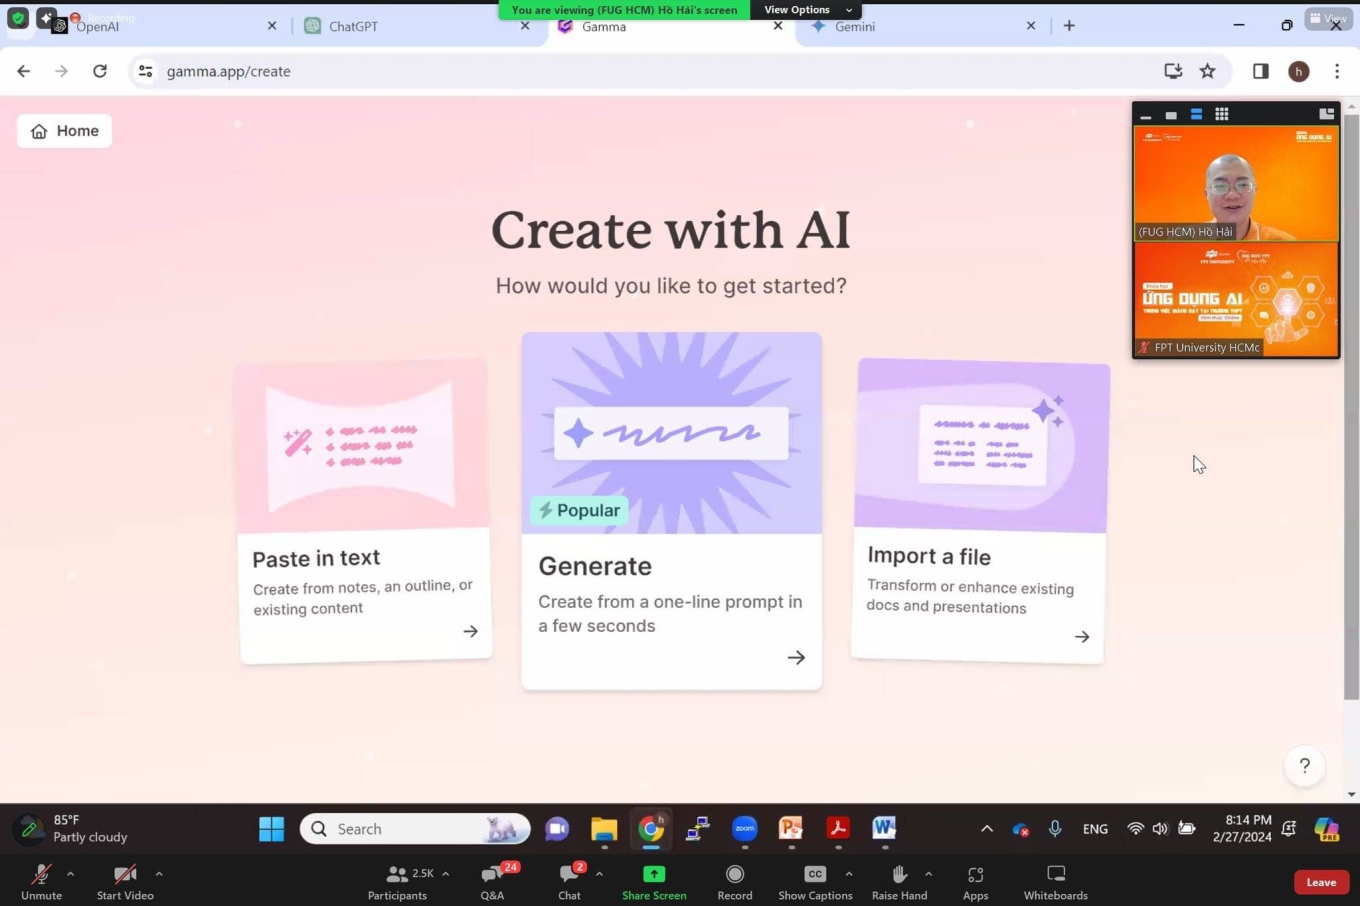Click the Import a file arrow icon
Viewport: 1360px width, 906px height.
[x=1081, y=637]
